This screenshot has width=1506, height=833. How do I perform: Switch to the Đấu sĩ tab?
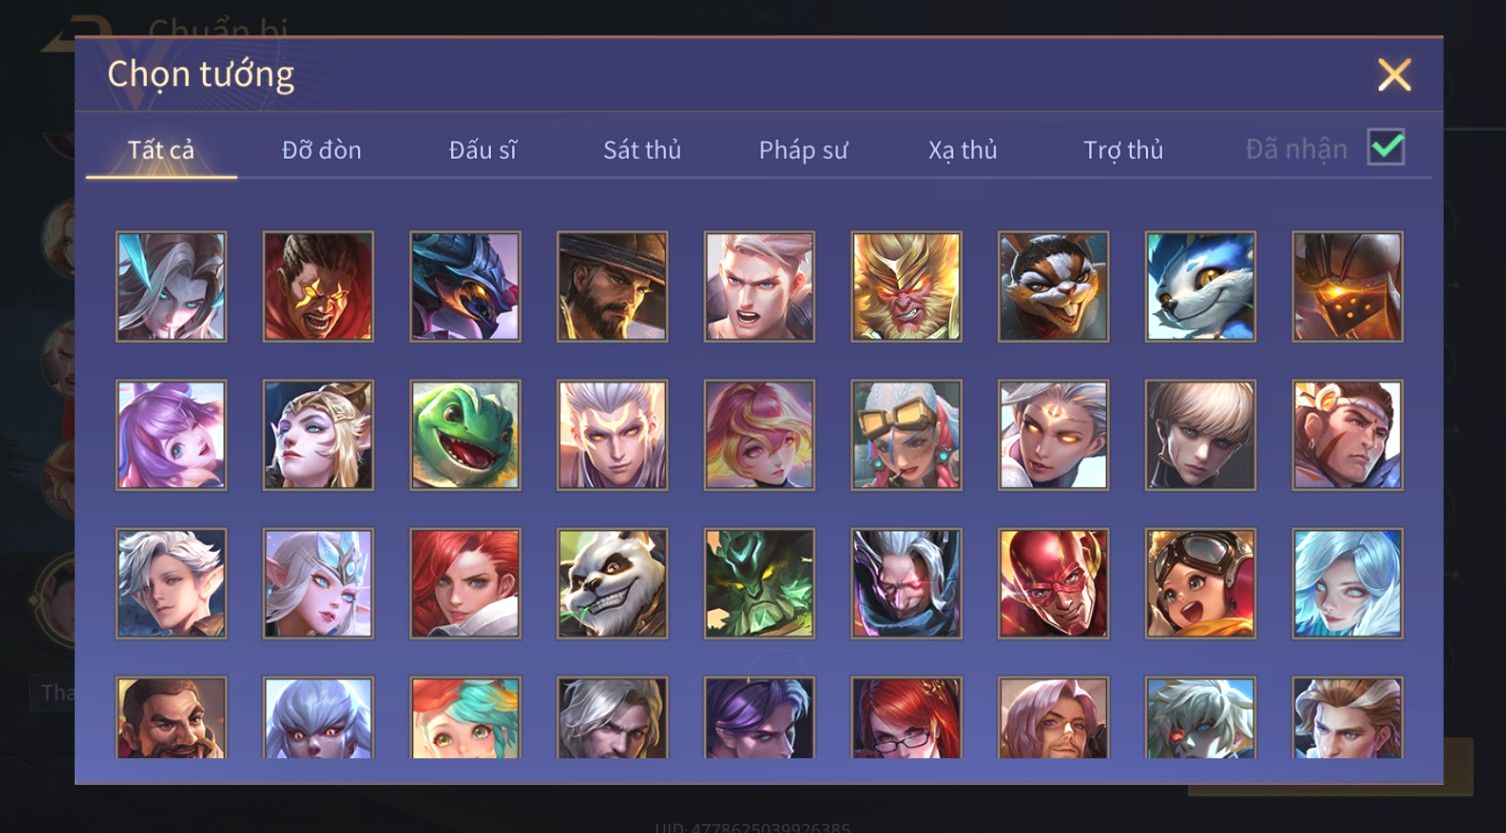coord(482,150)
